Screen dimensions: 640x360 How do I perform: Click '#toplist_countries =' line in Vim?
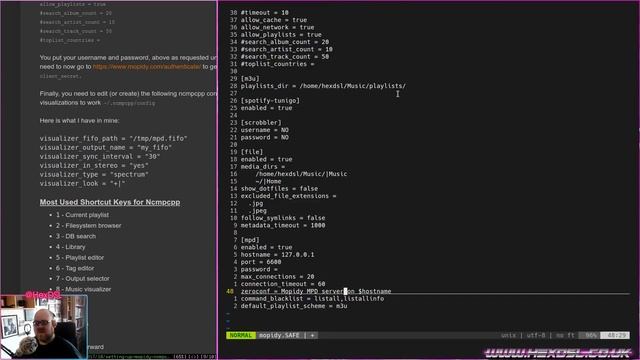[278, 64]
